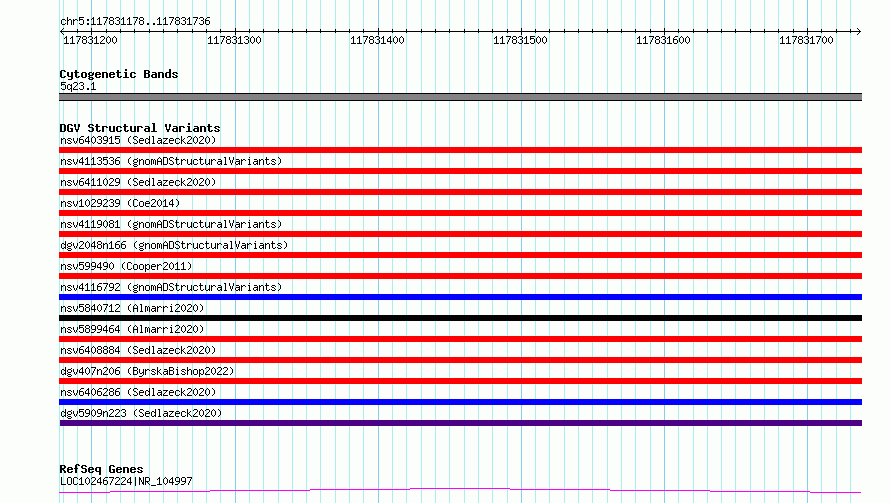Select the black bar under nsv5840712

[x=460, y=318]
